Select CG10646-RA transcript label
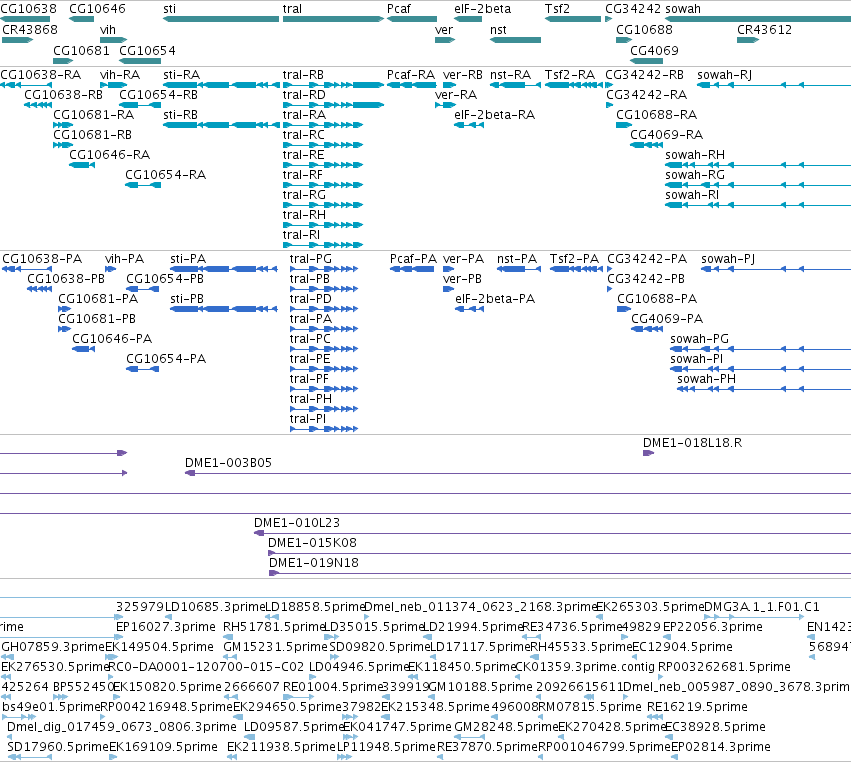The width and height of the screenshot is (851, 762). 109,155
